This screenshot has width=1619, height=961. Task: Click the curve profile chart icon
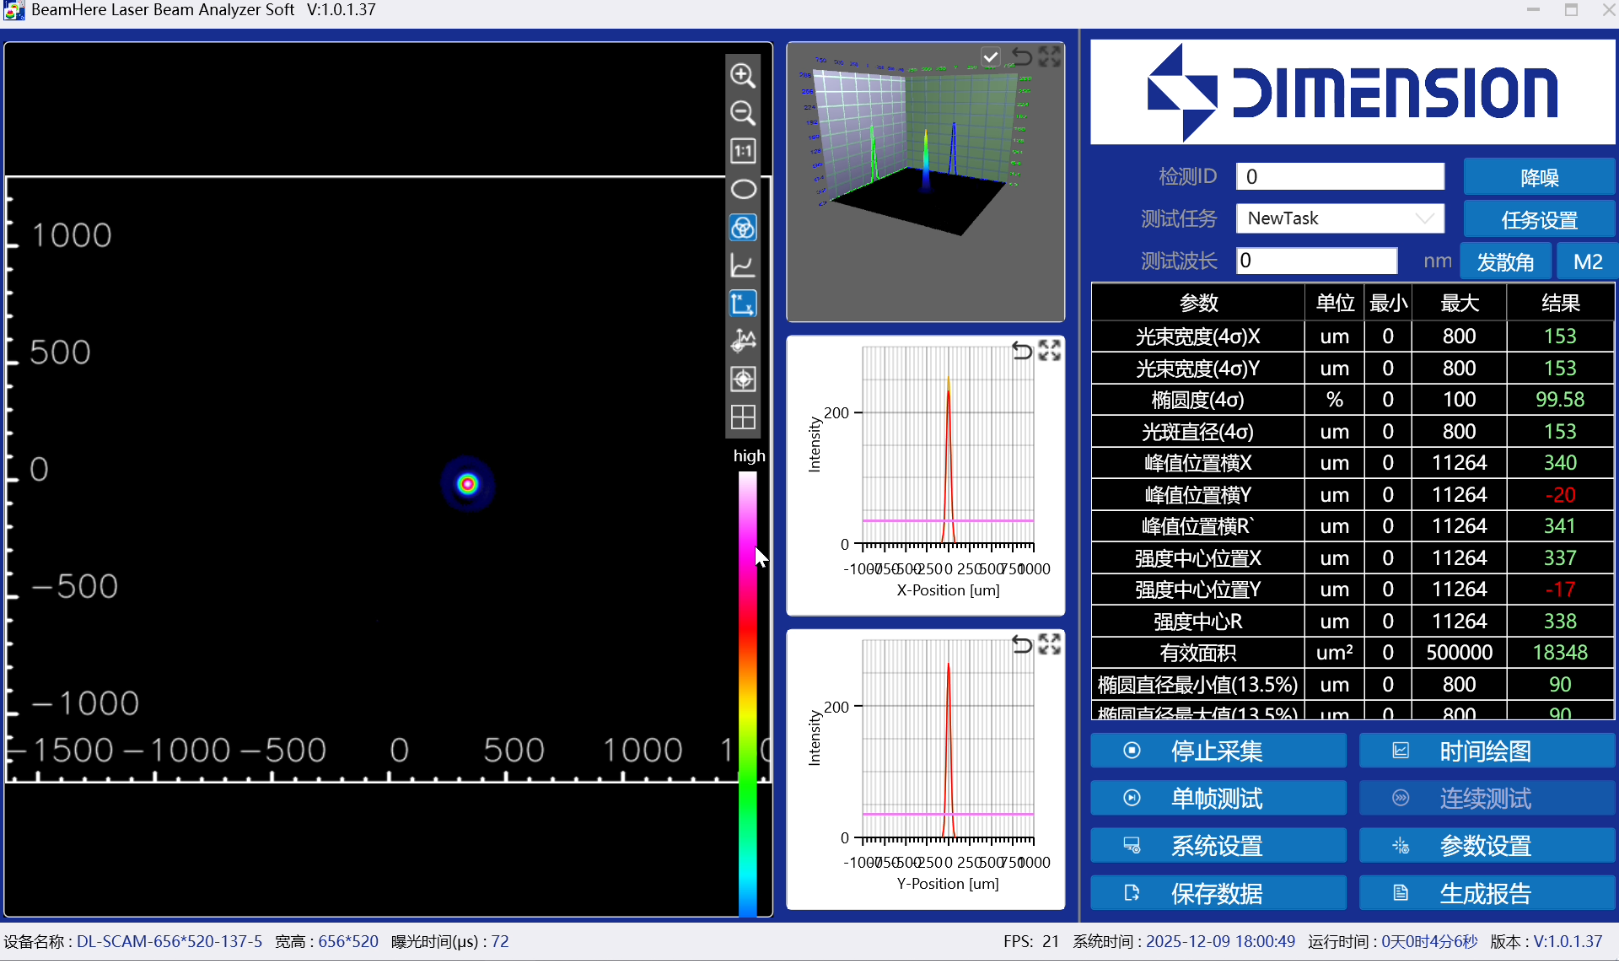tap(742, 265)
